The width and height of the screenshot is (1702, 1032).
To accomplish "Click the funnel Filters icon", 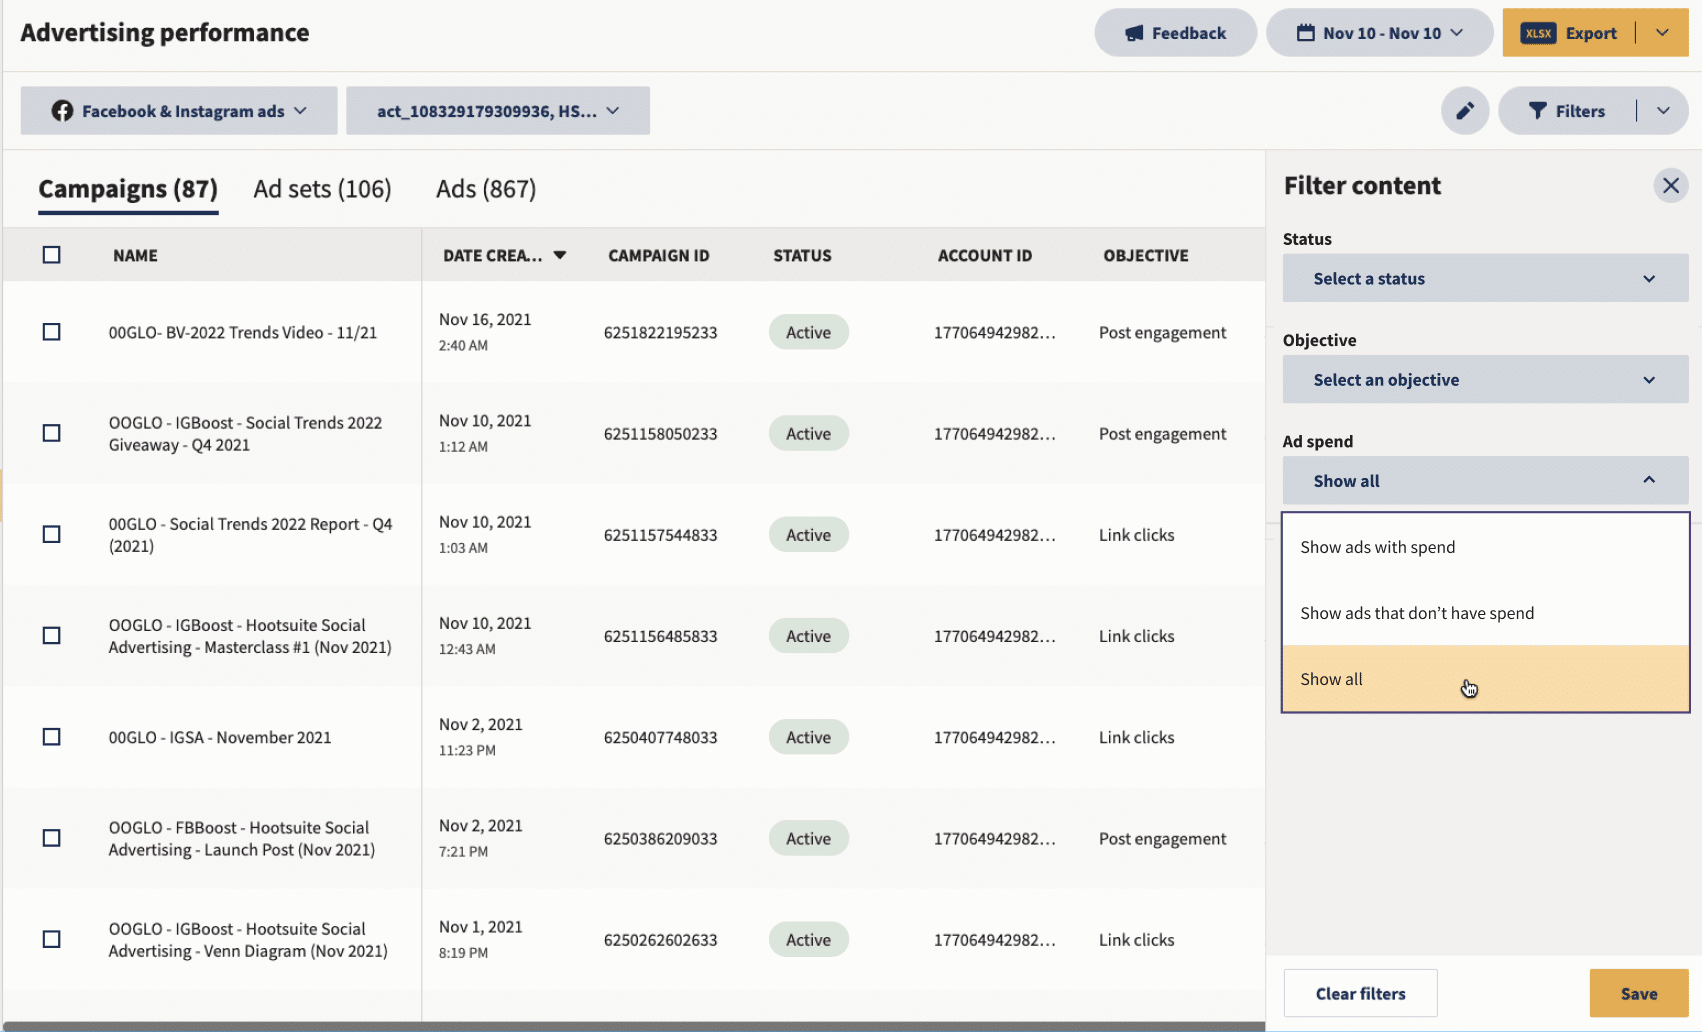I will click(1538, 111).
